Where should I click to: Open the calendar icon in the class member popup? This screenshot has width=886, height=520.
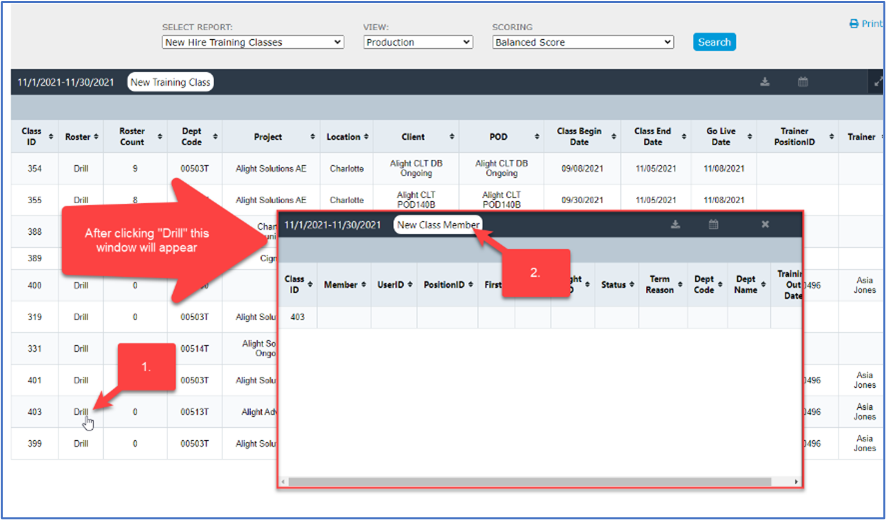point(714,225)
